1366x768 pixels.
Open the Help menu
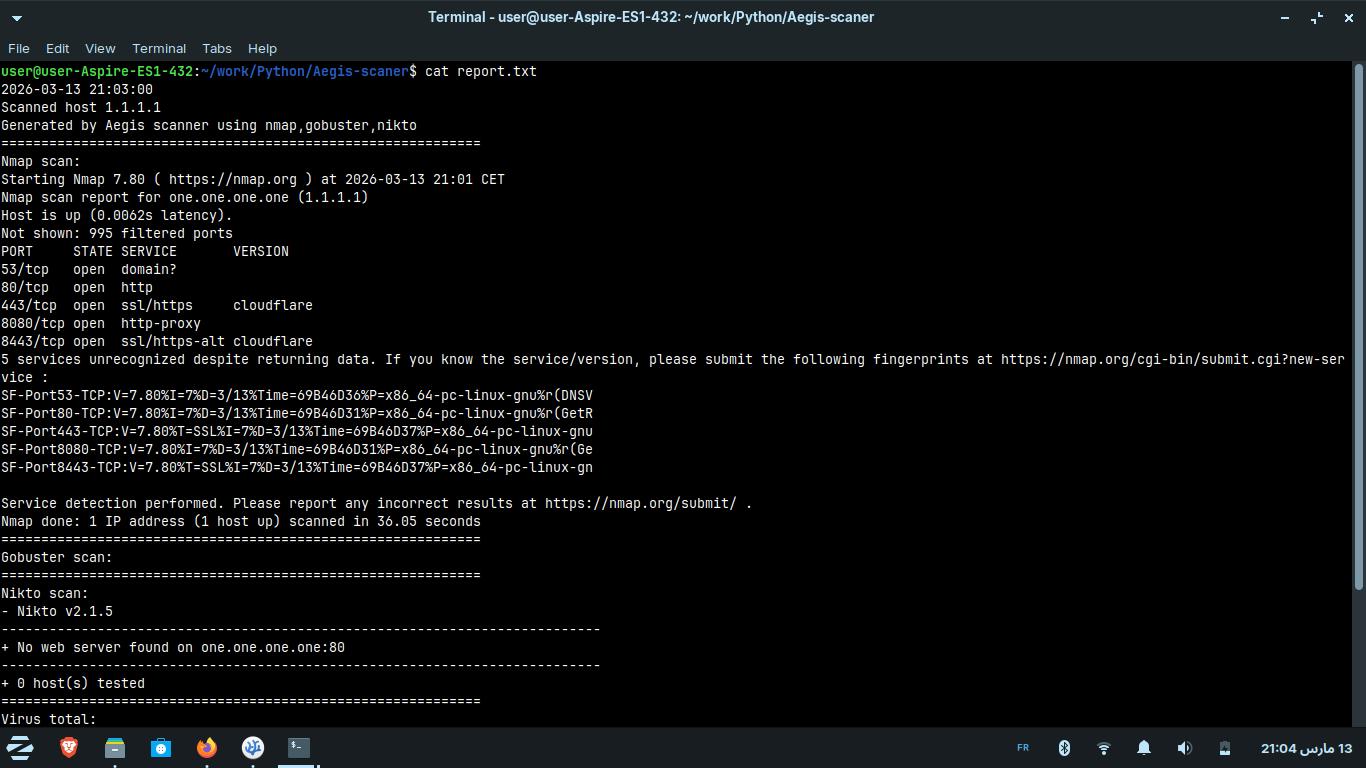click(x=262, y=48)
